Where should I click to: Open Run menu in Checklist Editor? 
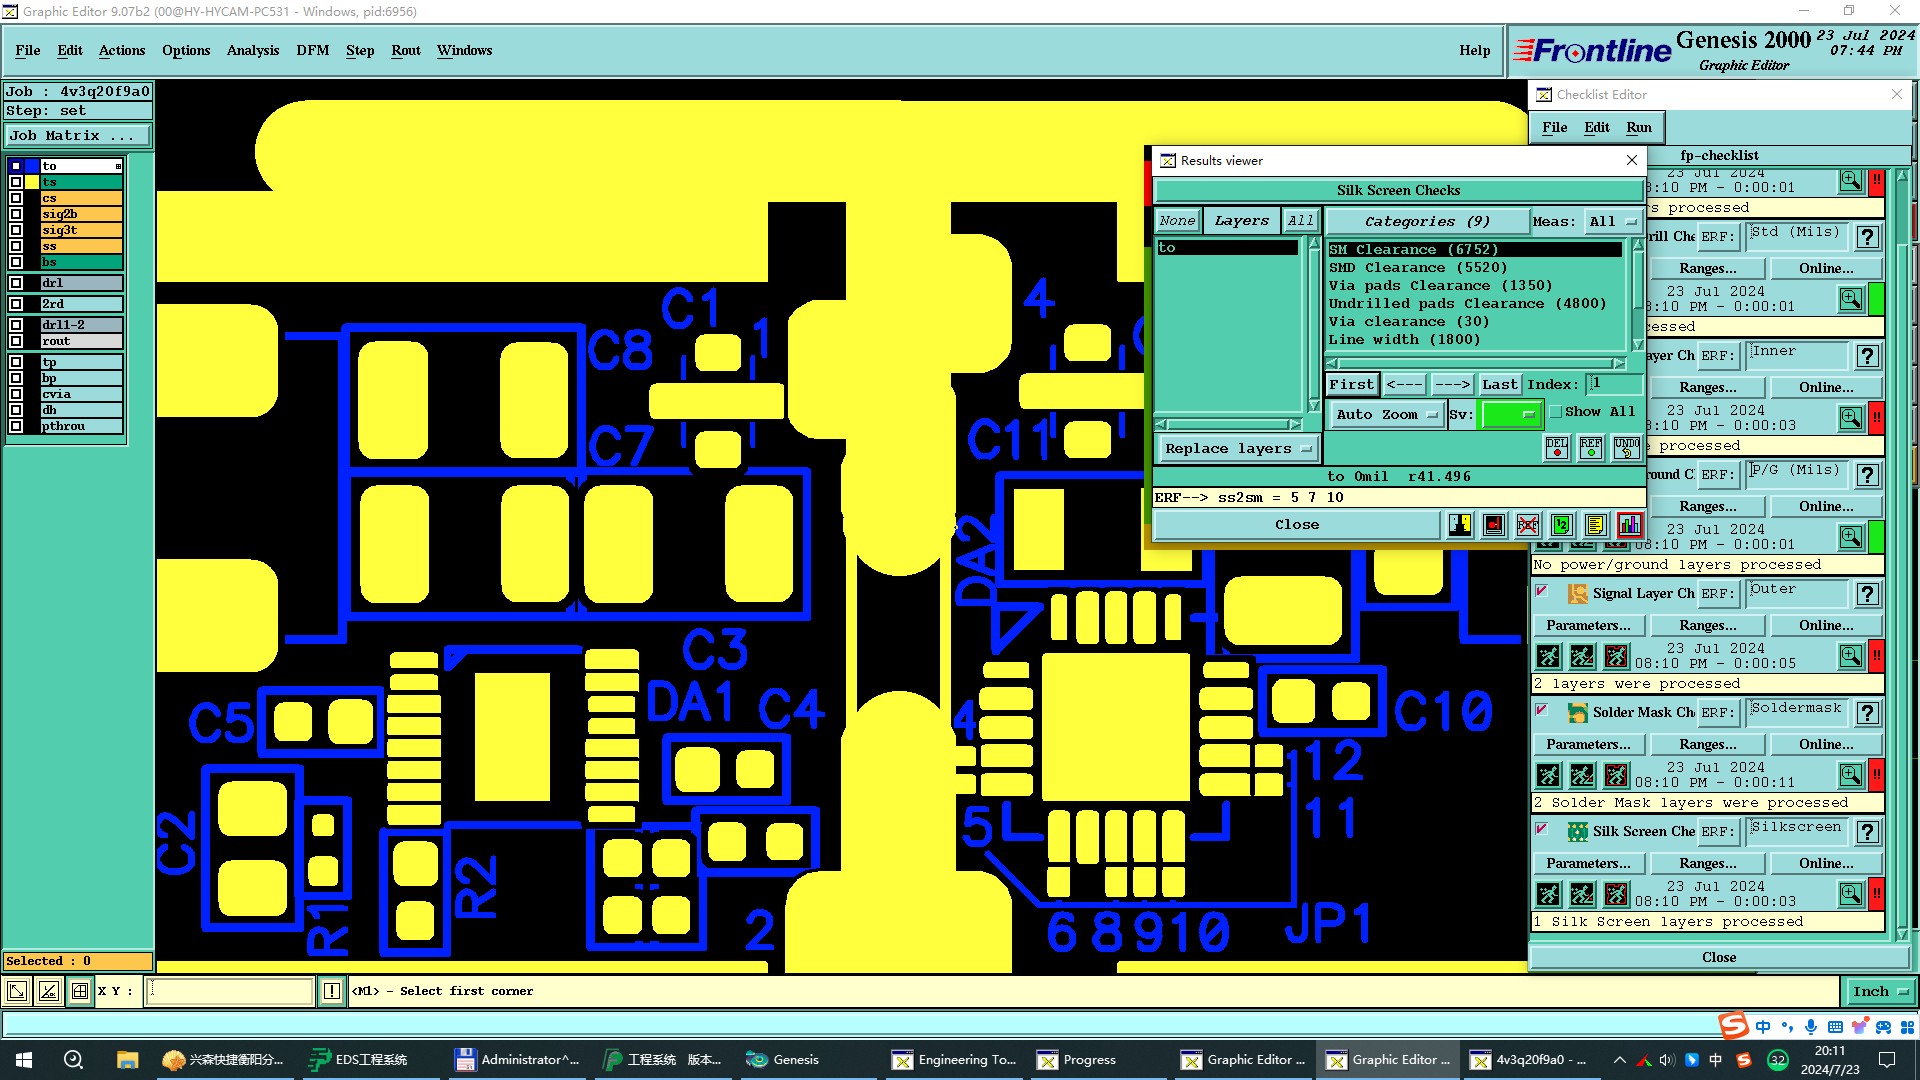(x=1638, y=127)
